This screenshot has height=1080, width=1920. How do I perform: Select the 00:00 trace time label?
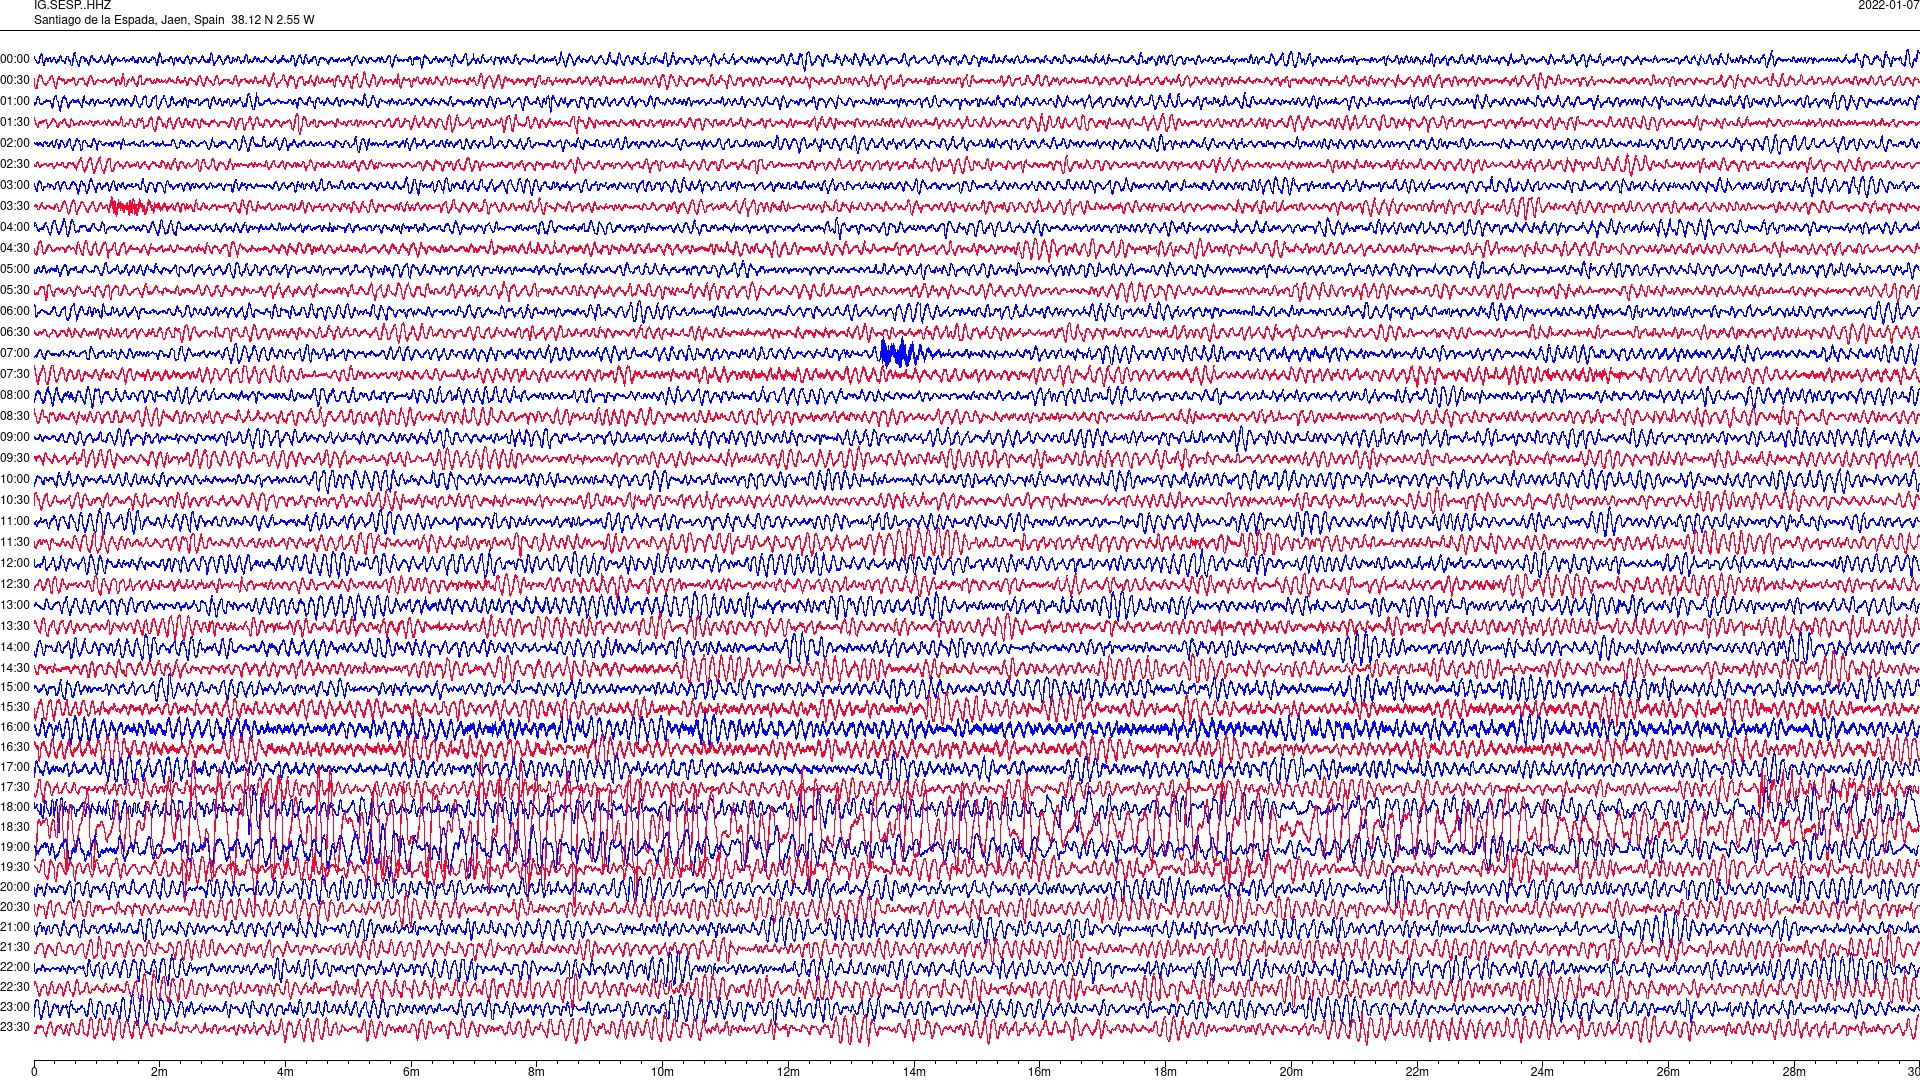pyautogui.click(x=15, y=59)
